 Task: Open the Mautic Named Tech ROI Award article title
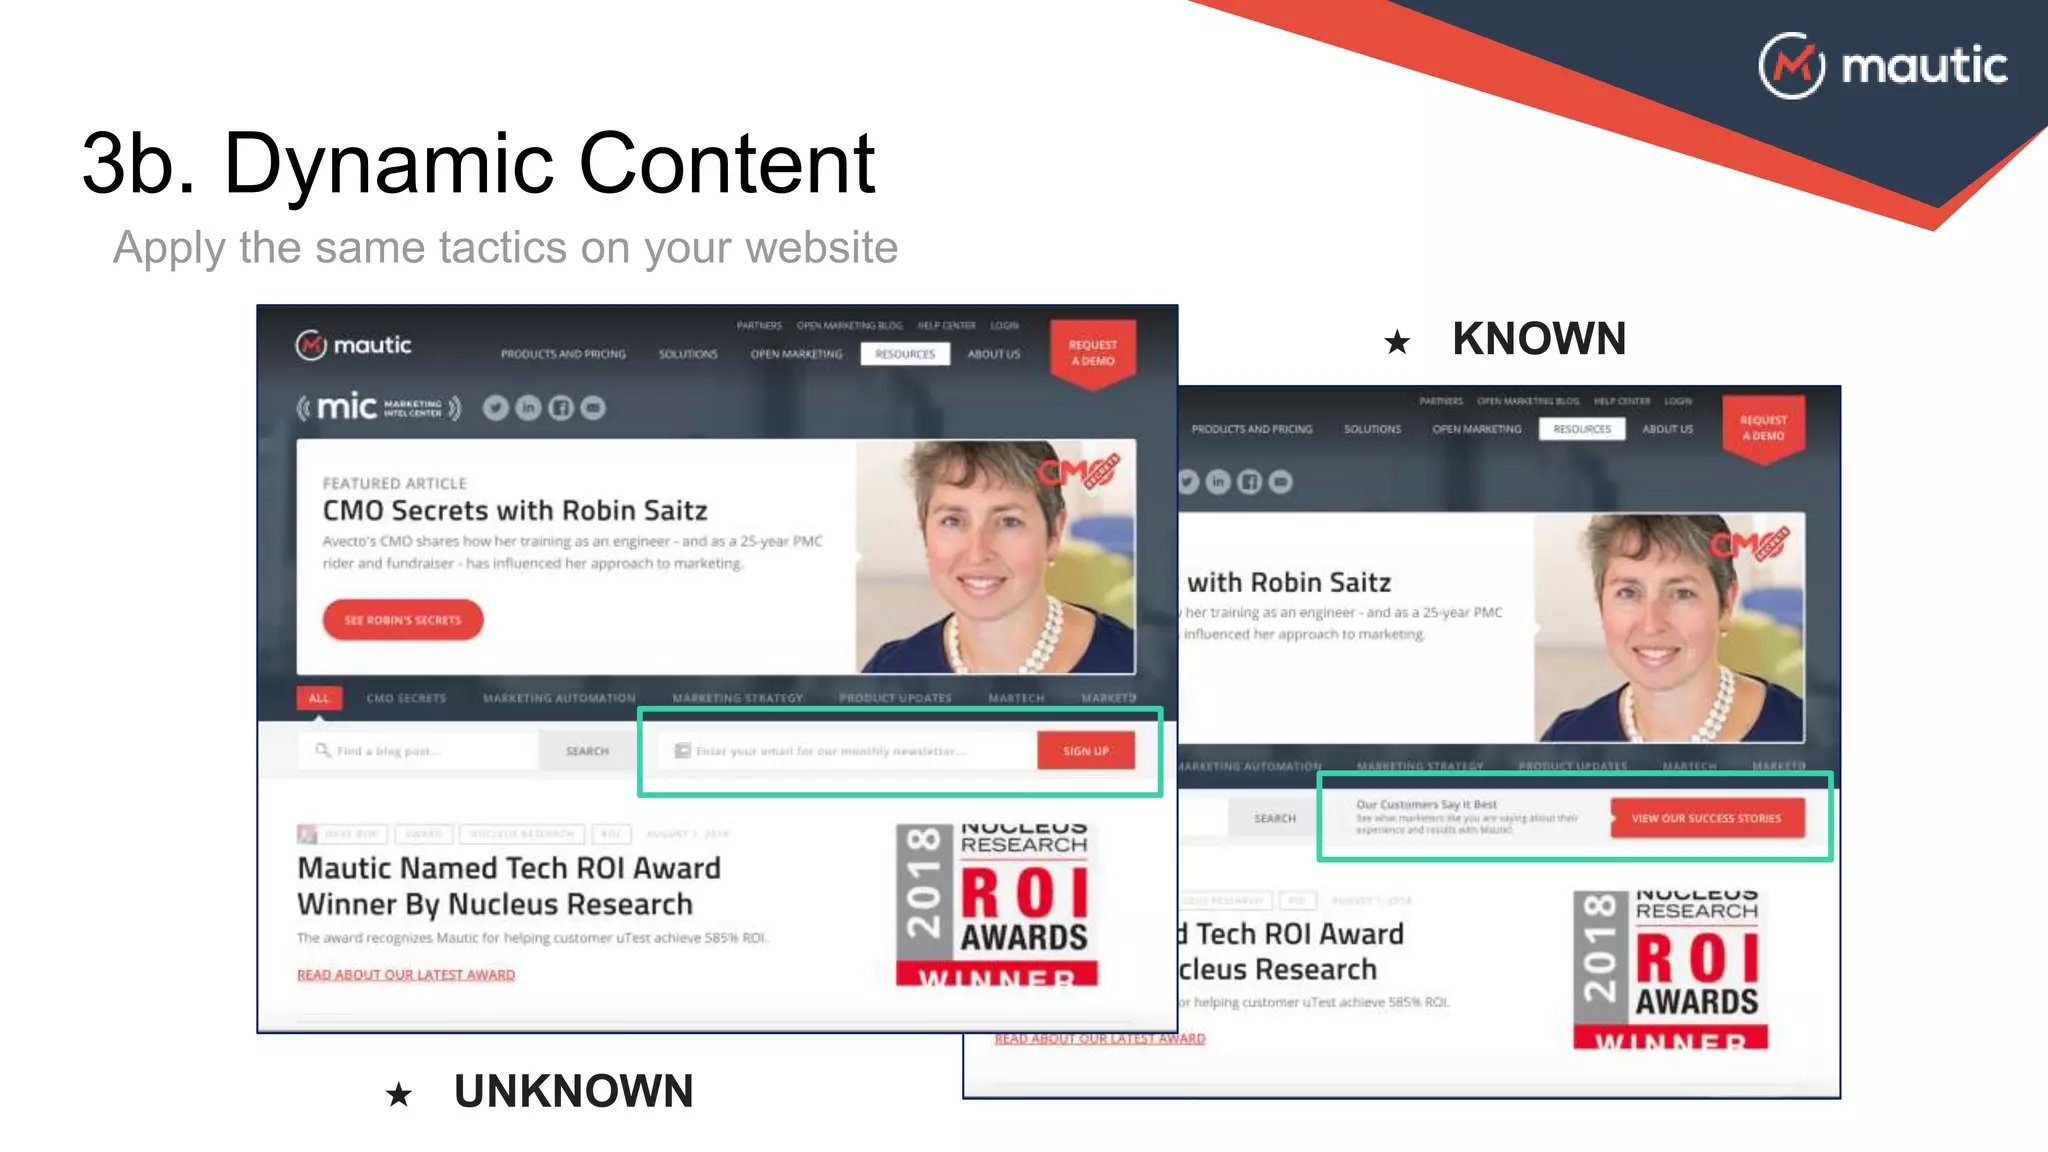(509, 886)
